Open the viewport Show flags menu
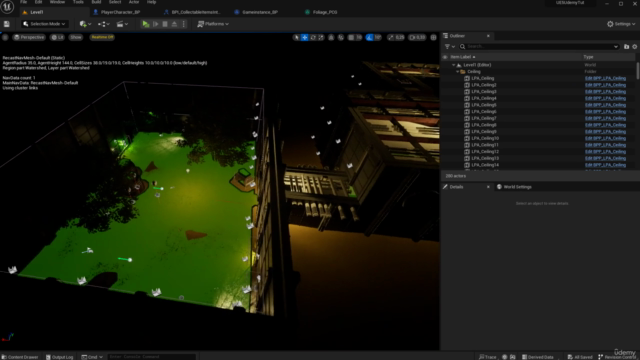Viewport: 640px width, 360px height. [76, 37]
